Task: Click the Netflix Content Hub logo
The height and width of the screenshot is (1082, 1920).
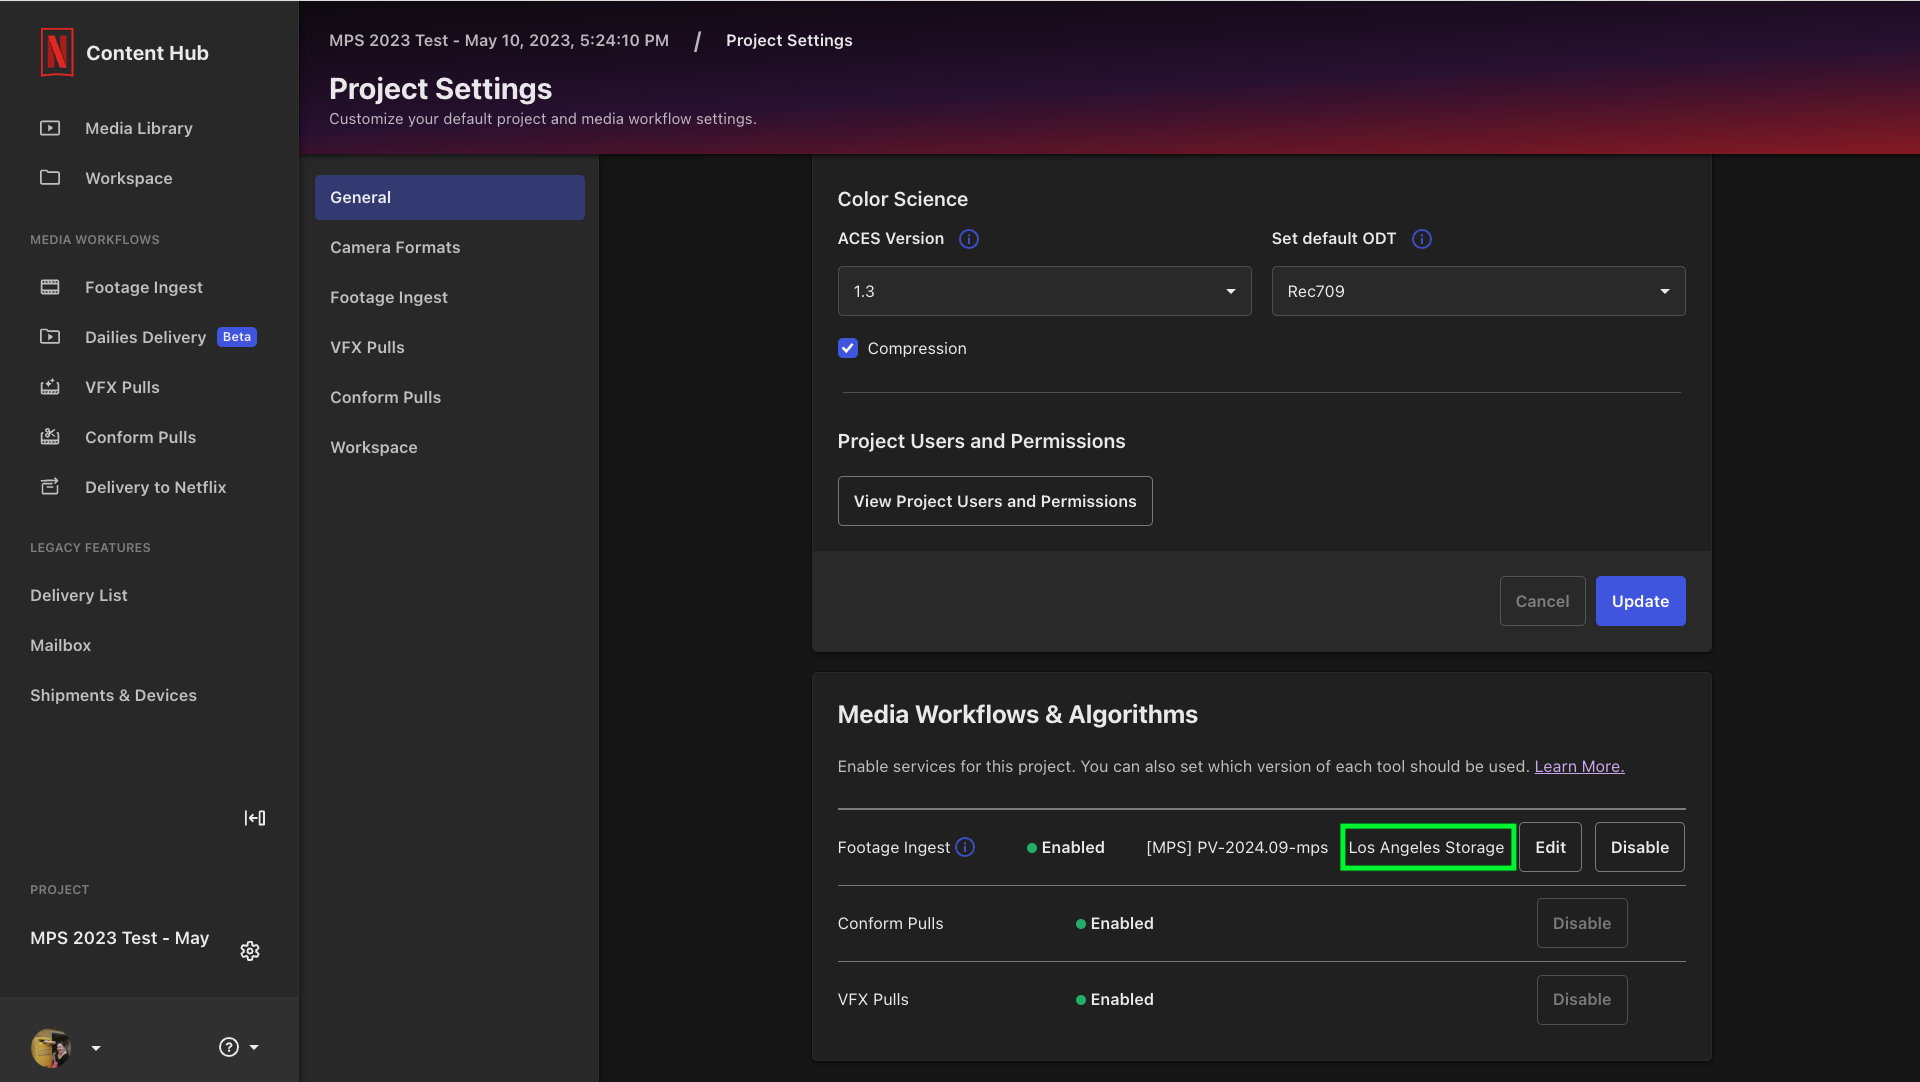Action: (x=57, y=52)
